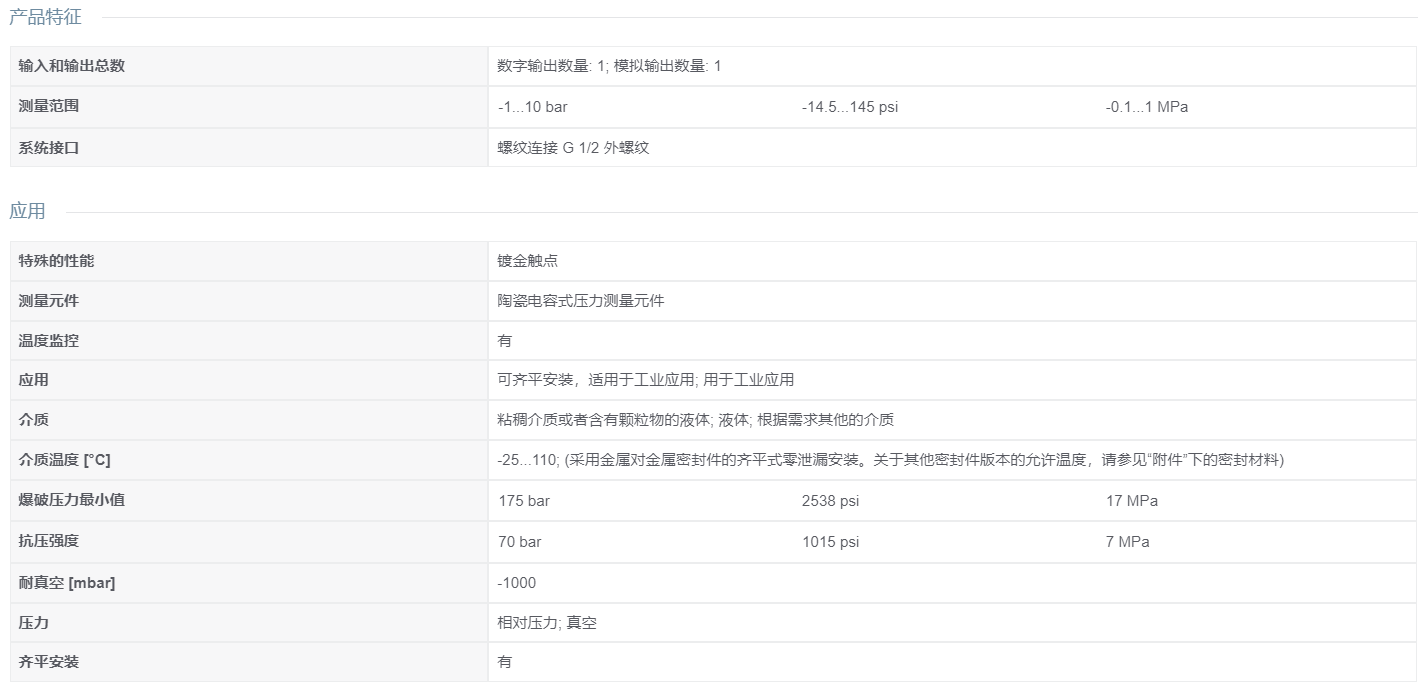
Task: Click the 2538 psi burst pressure value
Action: (830, 501)
